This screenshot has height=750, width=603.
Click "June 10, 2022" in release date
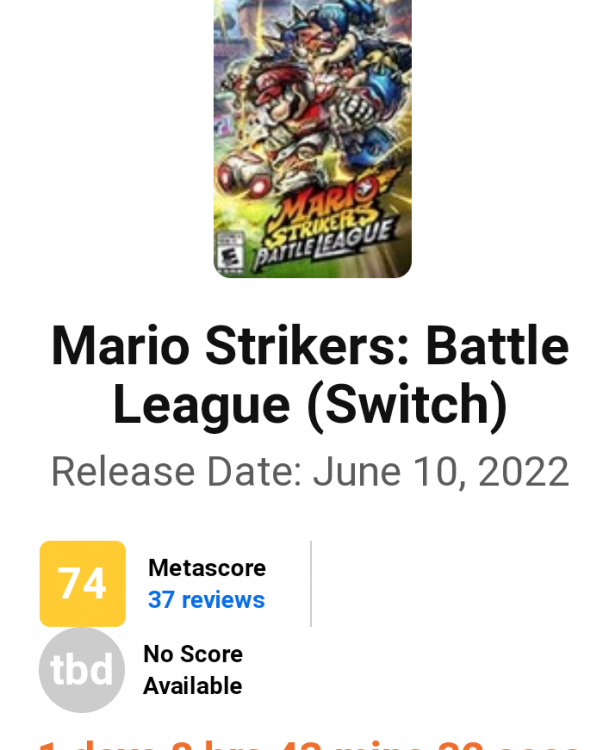coord(441,471)
